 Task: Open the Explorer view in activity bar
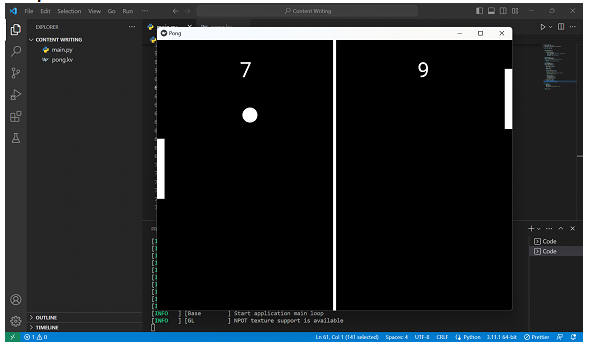pos(16,30)
